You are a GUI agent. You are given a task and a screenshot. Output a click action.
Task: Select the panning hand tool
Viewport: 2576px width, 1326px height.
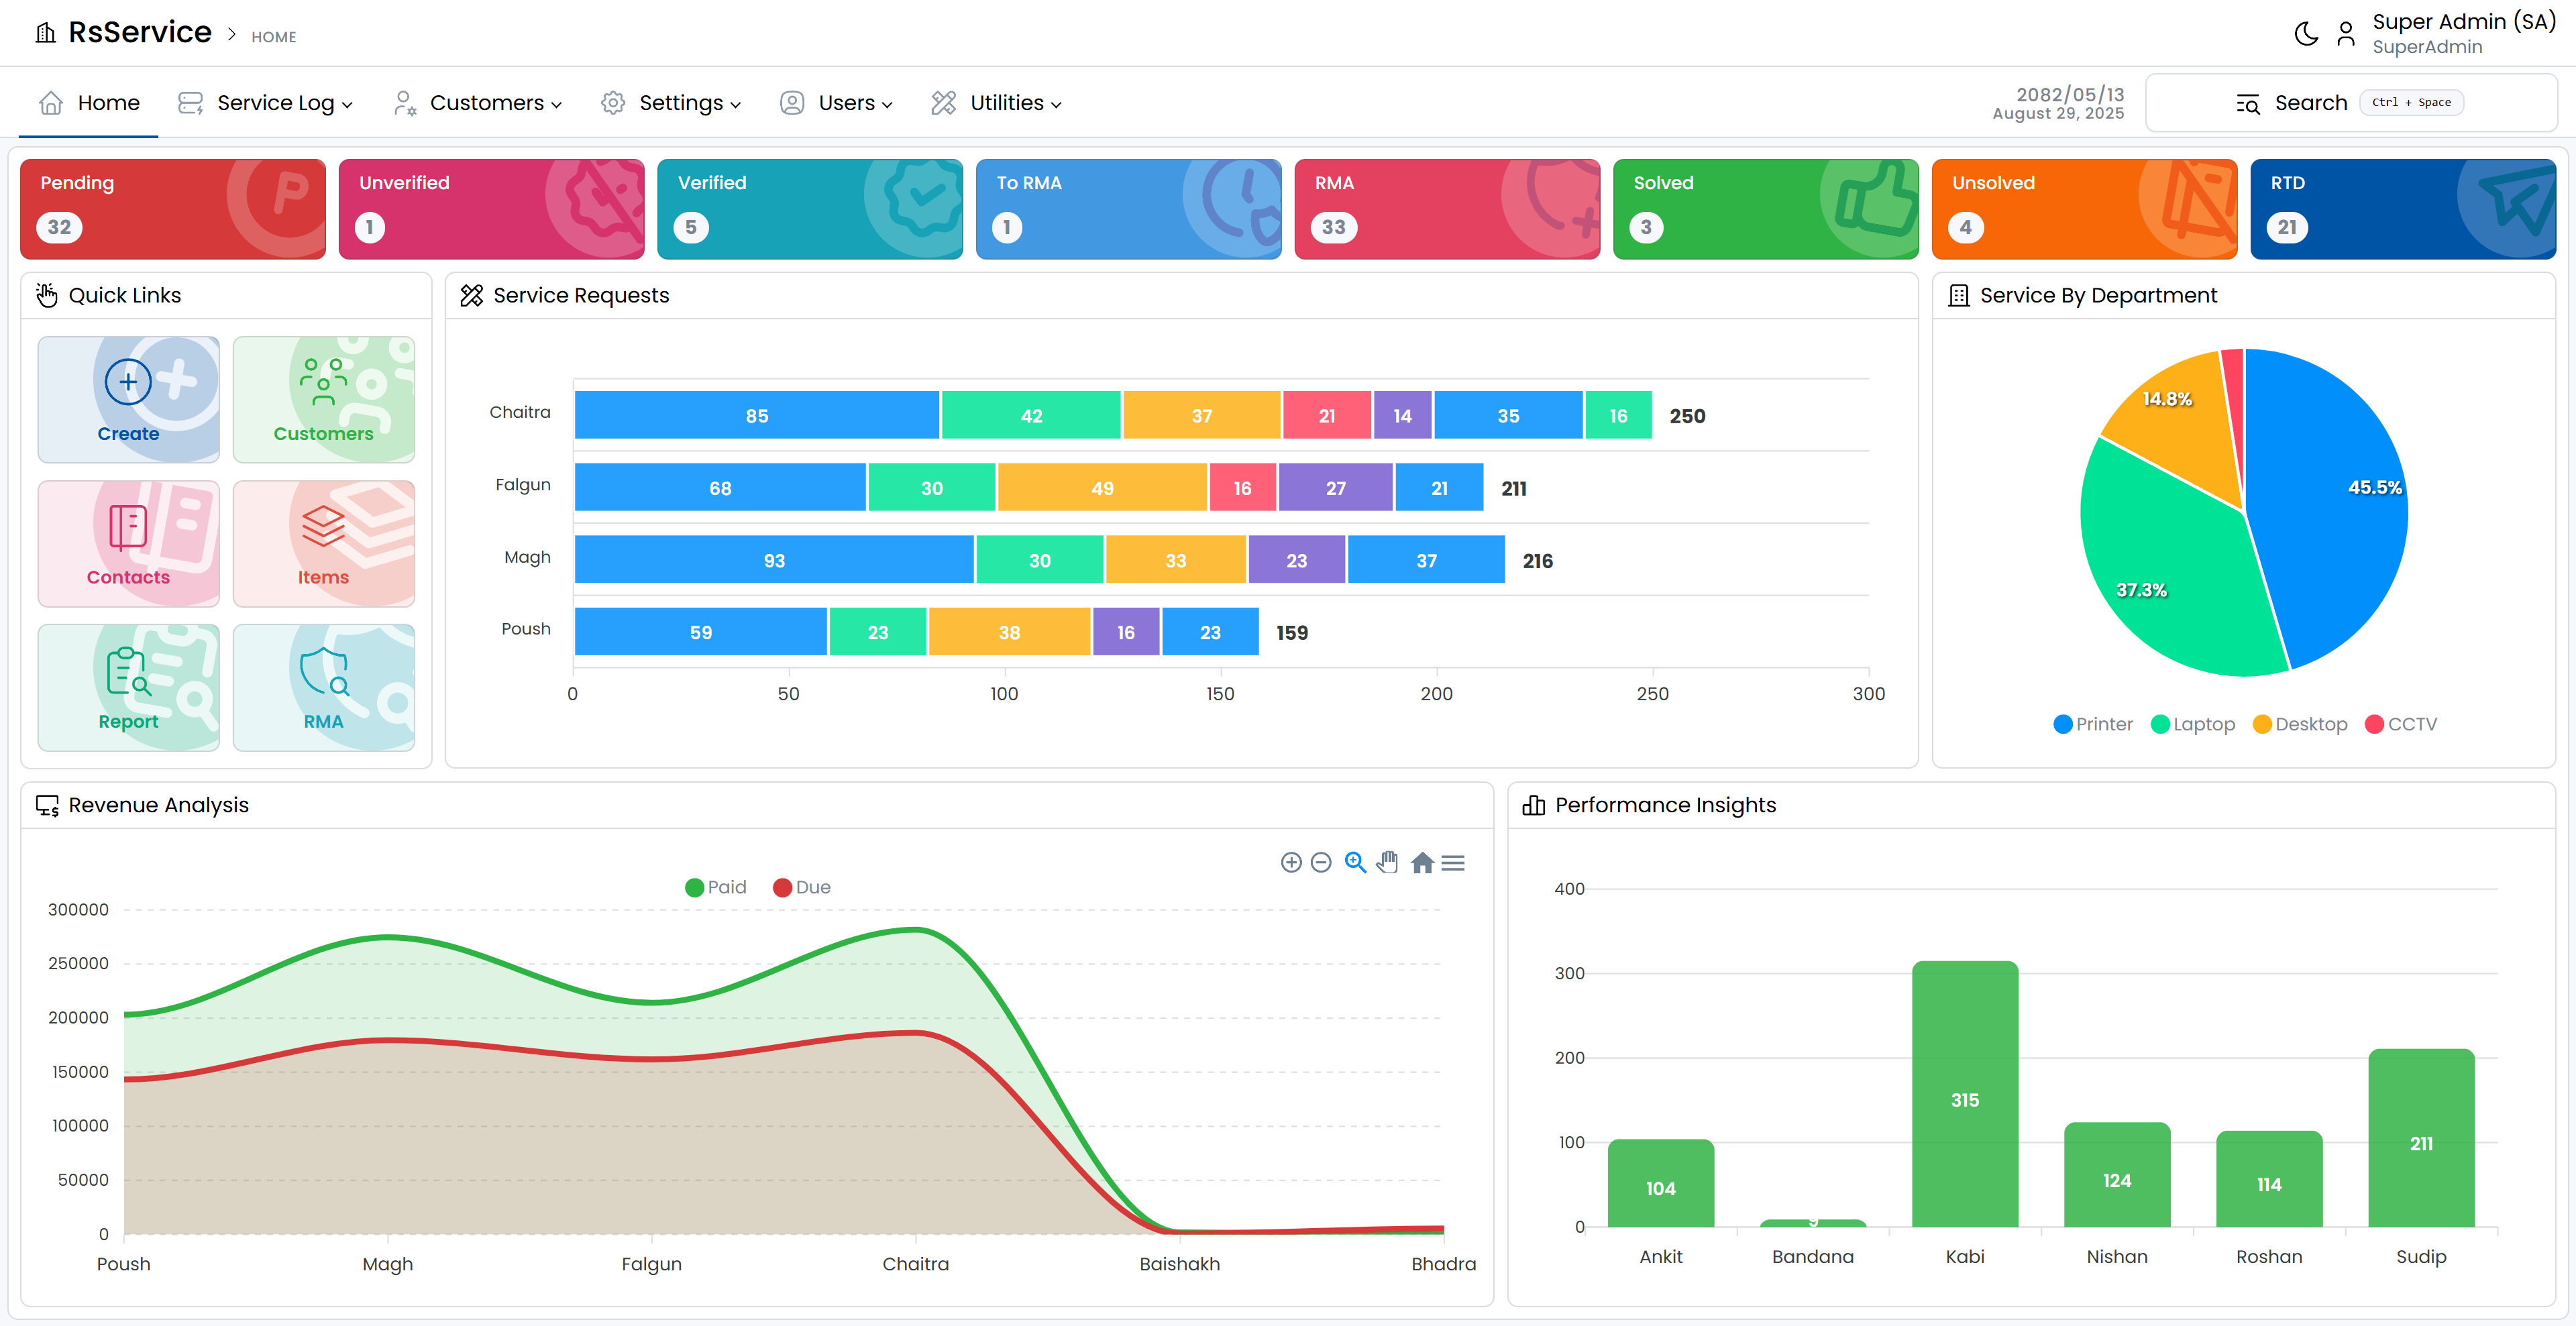point(1387,862)
